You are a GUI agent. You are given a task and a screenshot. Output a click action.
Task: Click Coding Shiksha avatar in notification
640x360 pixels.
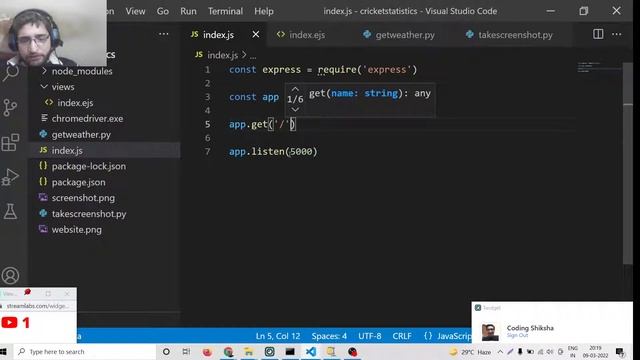click(490, 331)
